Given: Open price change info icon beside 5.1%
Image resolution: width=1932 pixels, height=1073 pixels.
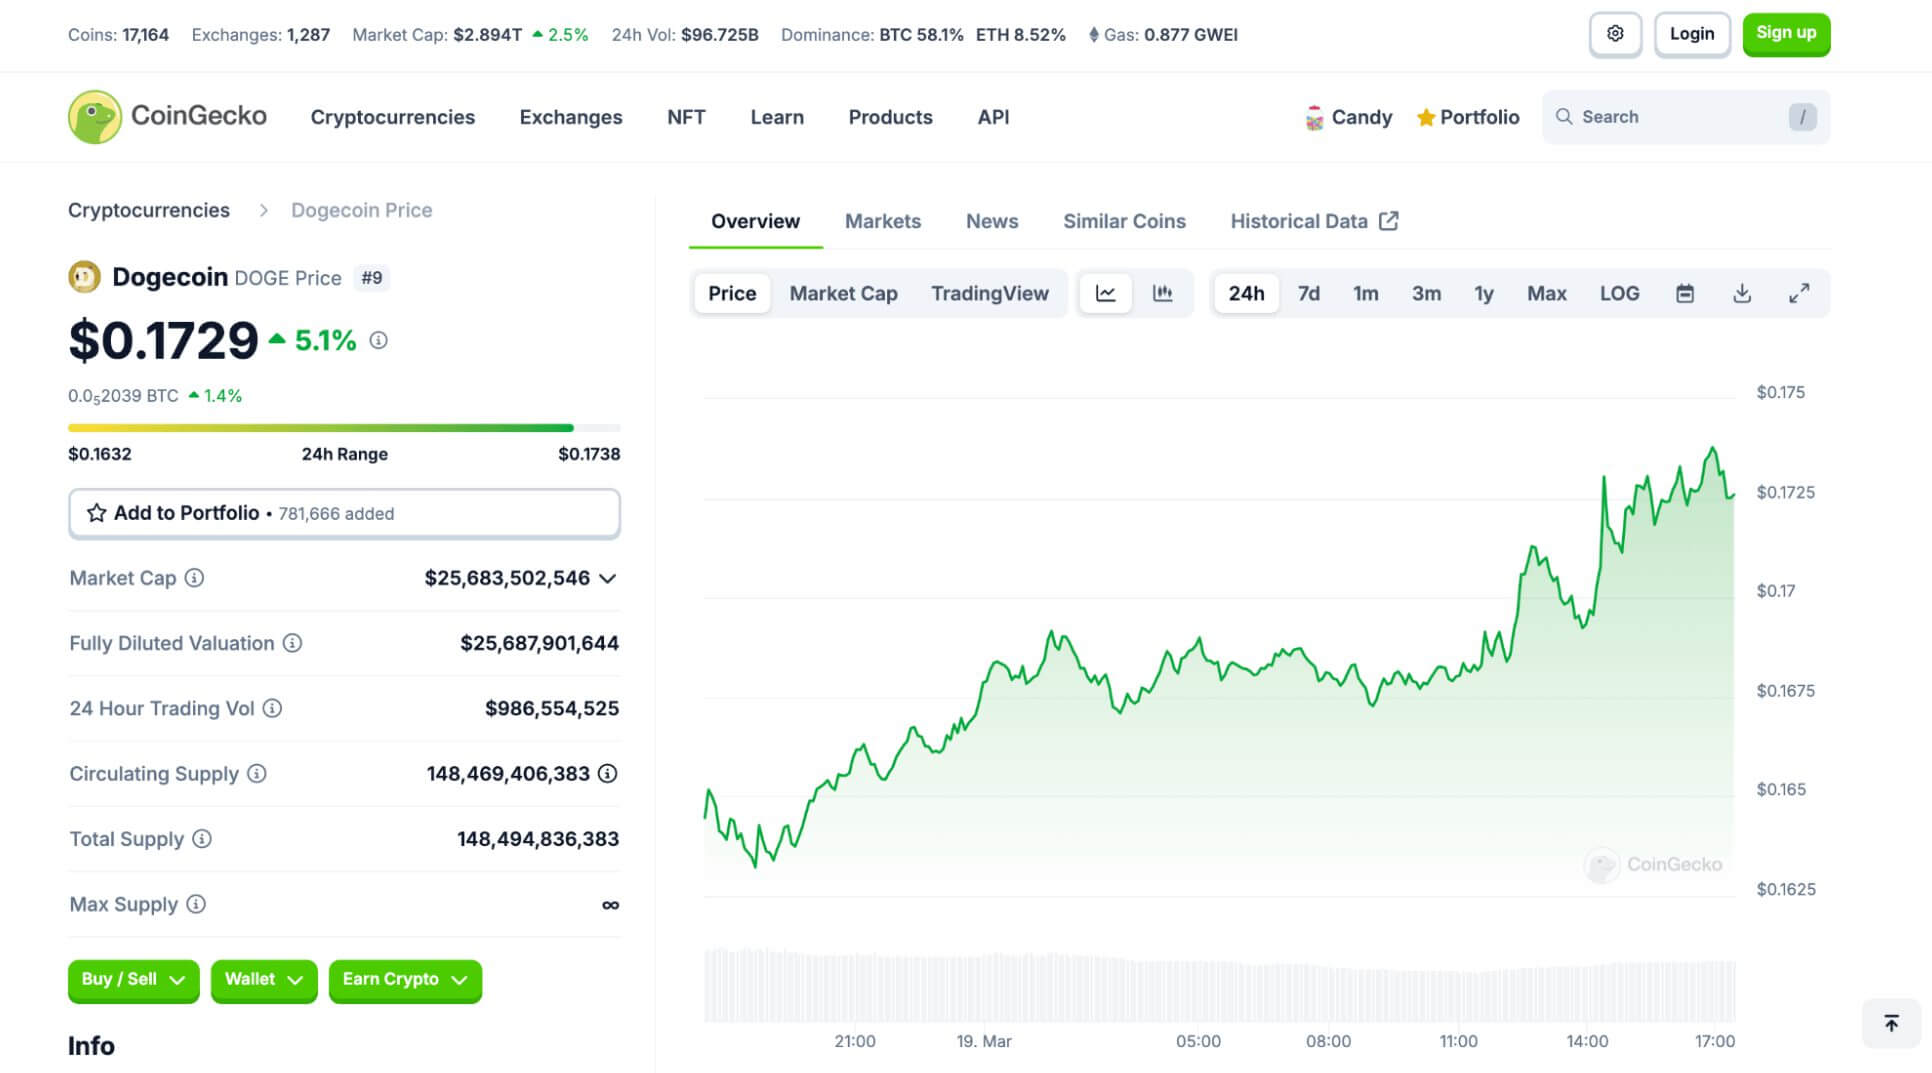Looking at the screenshot, I should 378,340.
